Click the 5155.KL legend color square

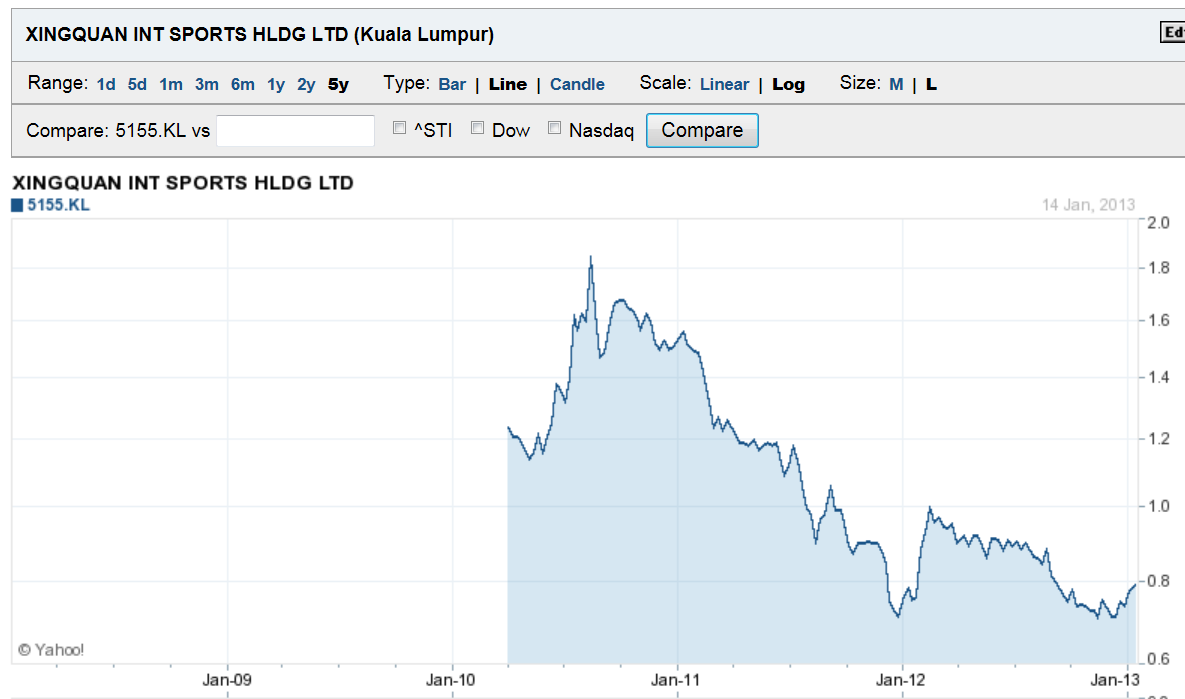[17, 205]
